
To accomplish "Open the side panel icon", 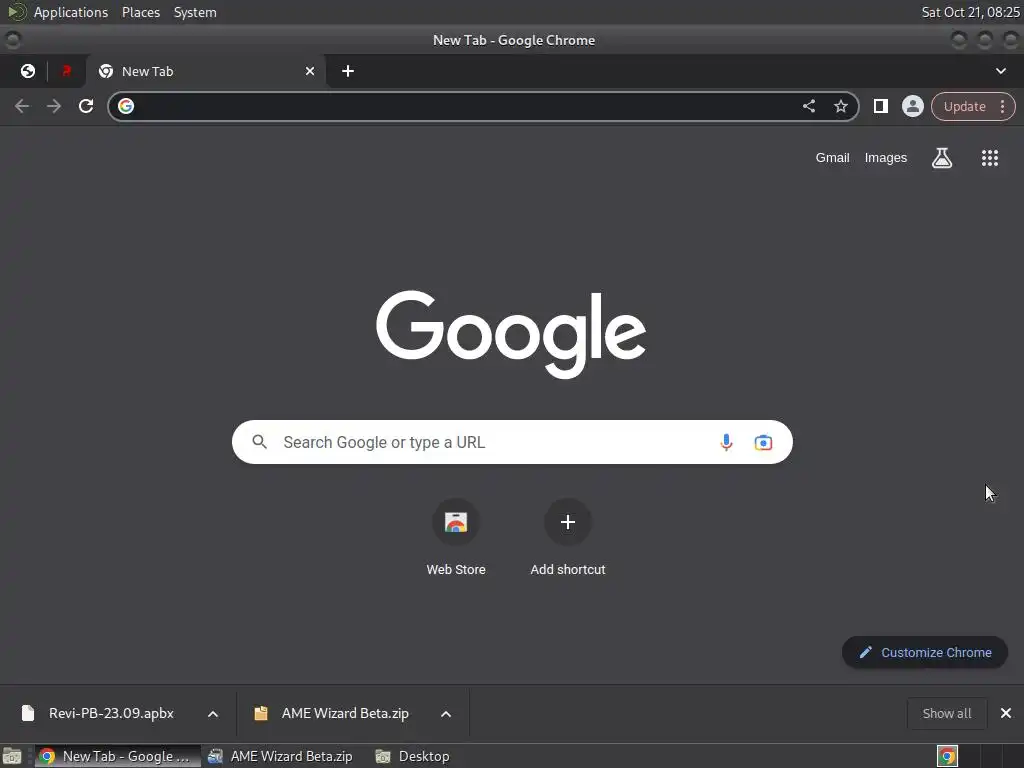I will click(x=880, y=106).
